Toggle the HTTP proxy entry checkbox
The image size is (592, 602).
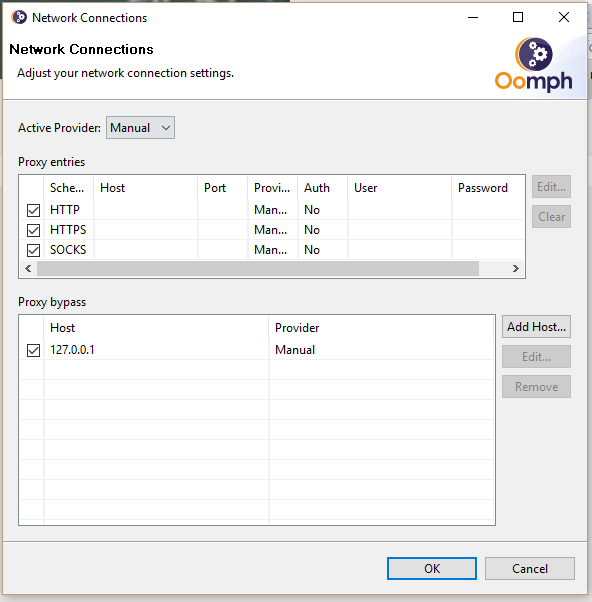(x=33, y=210)
